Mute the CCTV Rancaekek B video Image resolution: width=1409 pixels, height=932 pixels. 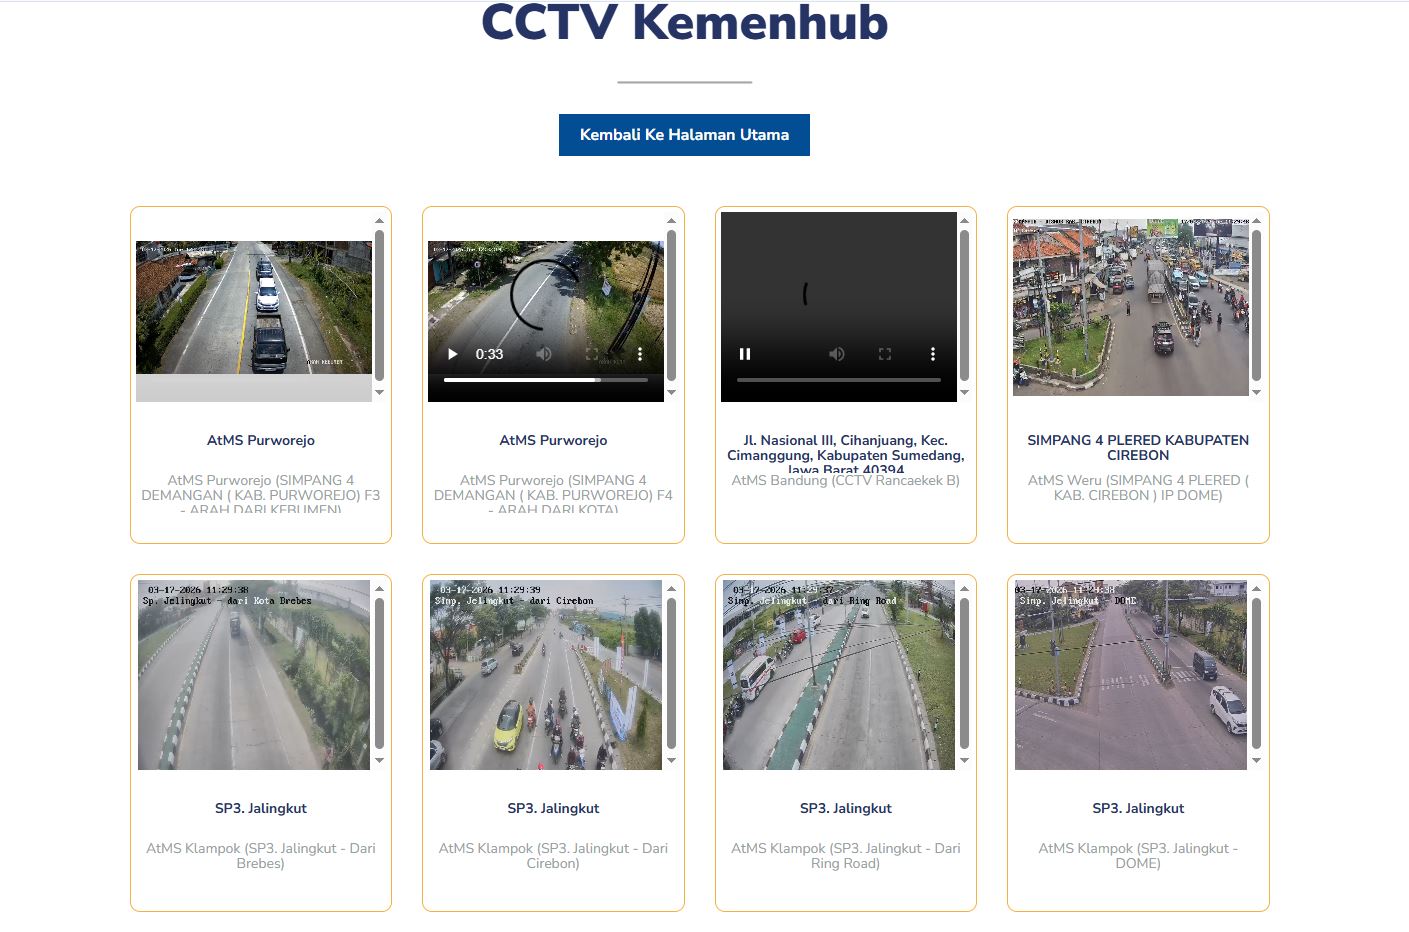point(837,354)
